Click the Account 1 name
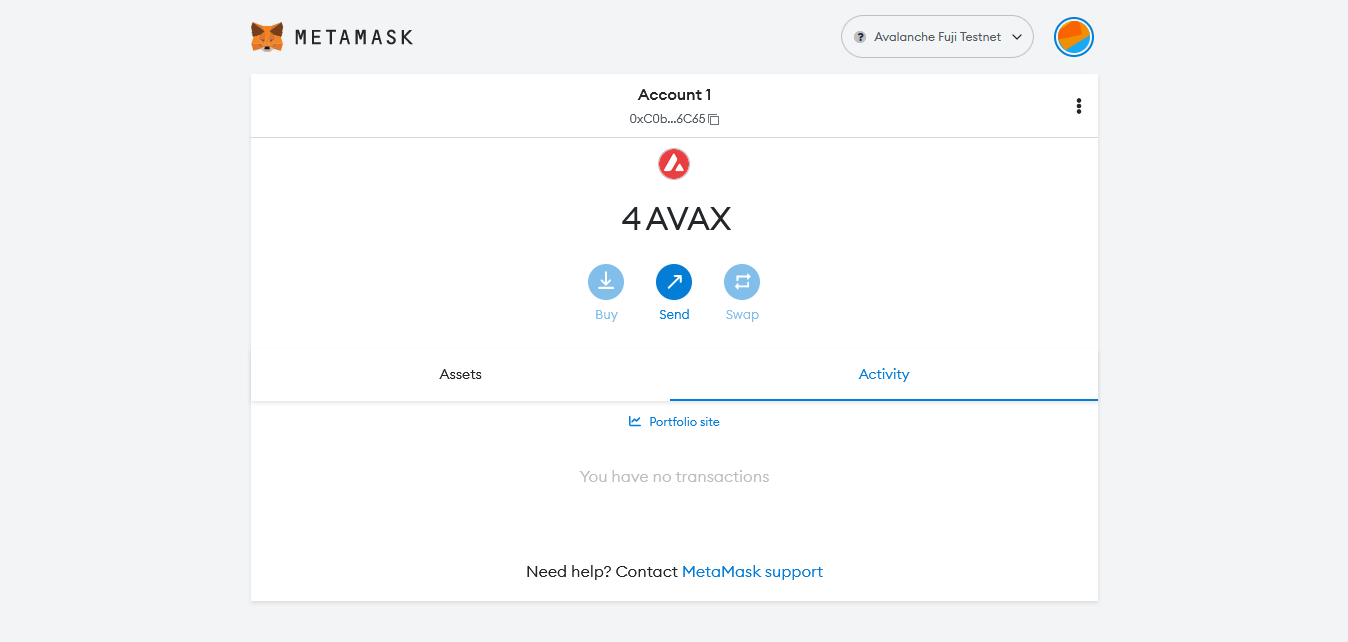The image size is (1348, 642). 674,95
